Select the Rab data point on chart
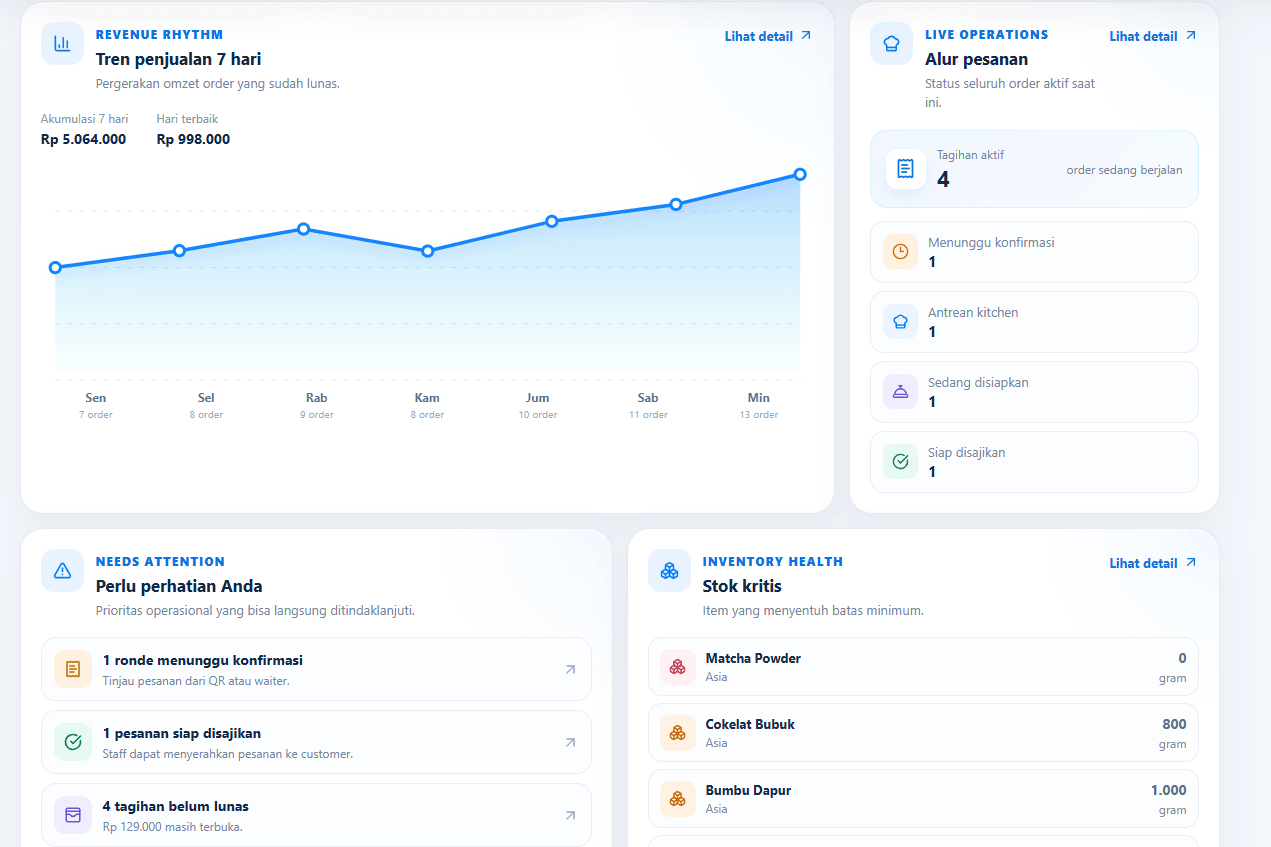 tap(303, 229)
